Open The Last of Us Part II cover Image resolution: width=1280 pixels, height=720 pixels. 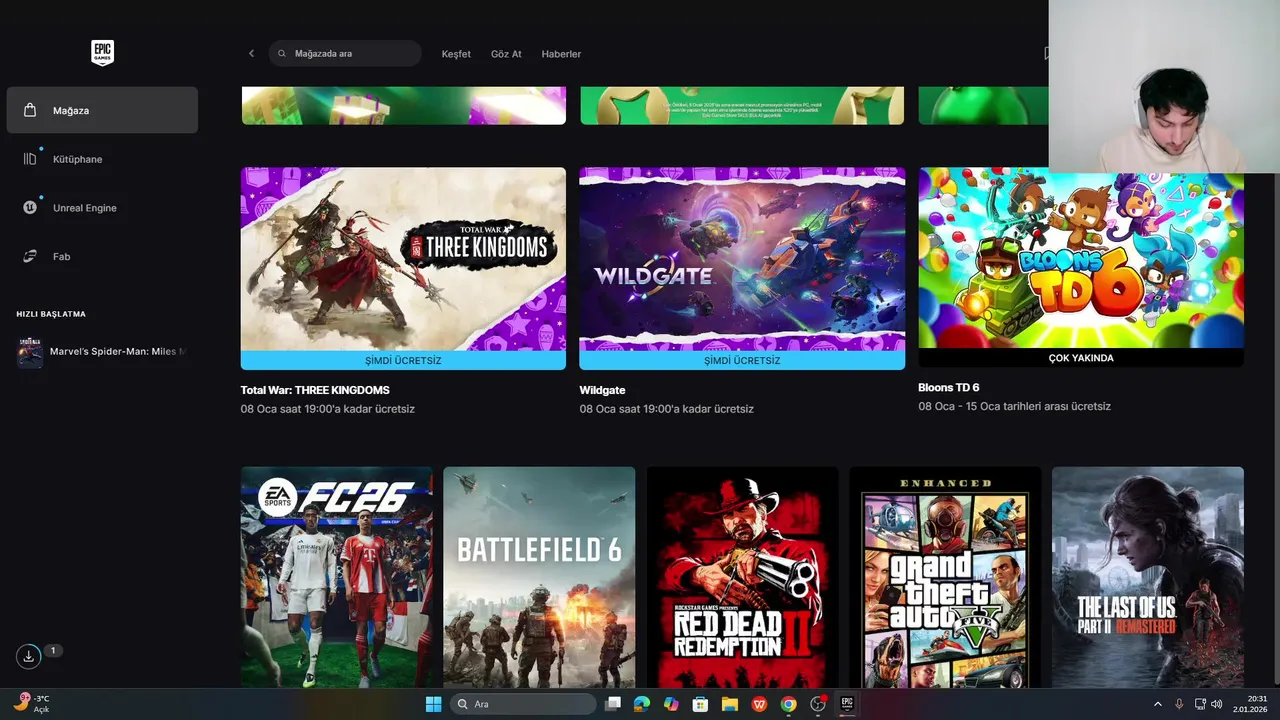coord(1148,577)
